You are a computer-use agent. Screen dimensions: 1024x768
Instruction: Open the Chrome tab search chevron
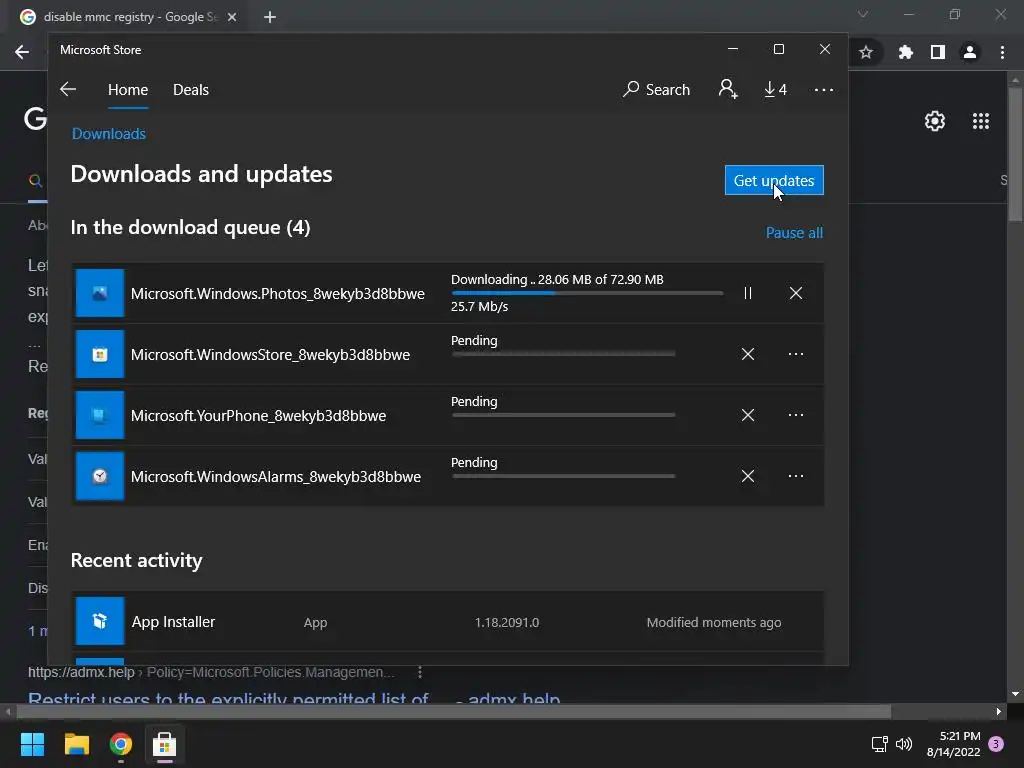click(x=863, y=14)
